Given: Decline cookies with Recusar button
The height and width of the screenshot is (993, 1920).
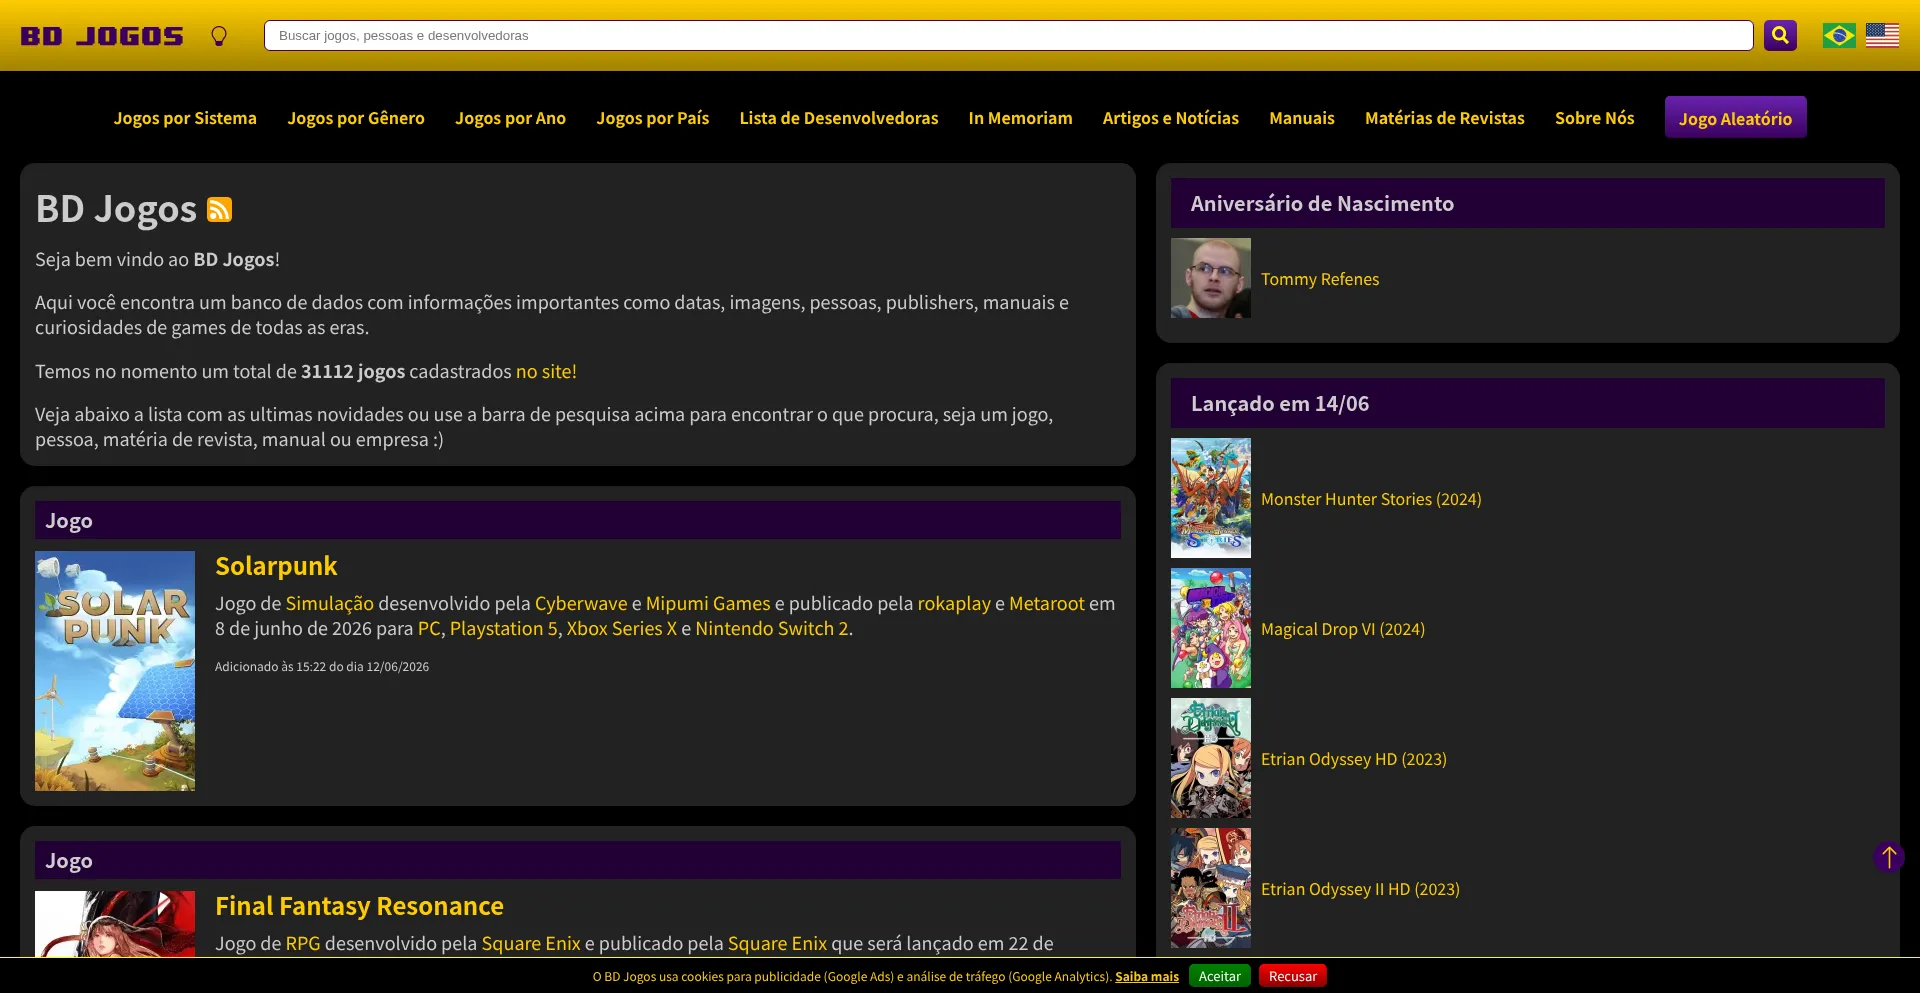Looking at the screenshot, I should tap(1293, 976).
